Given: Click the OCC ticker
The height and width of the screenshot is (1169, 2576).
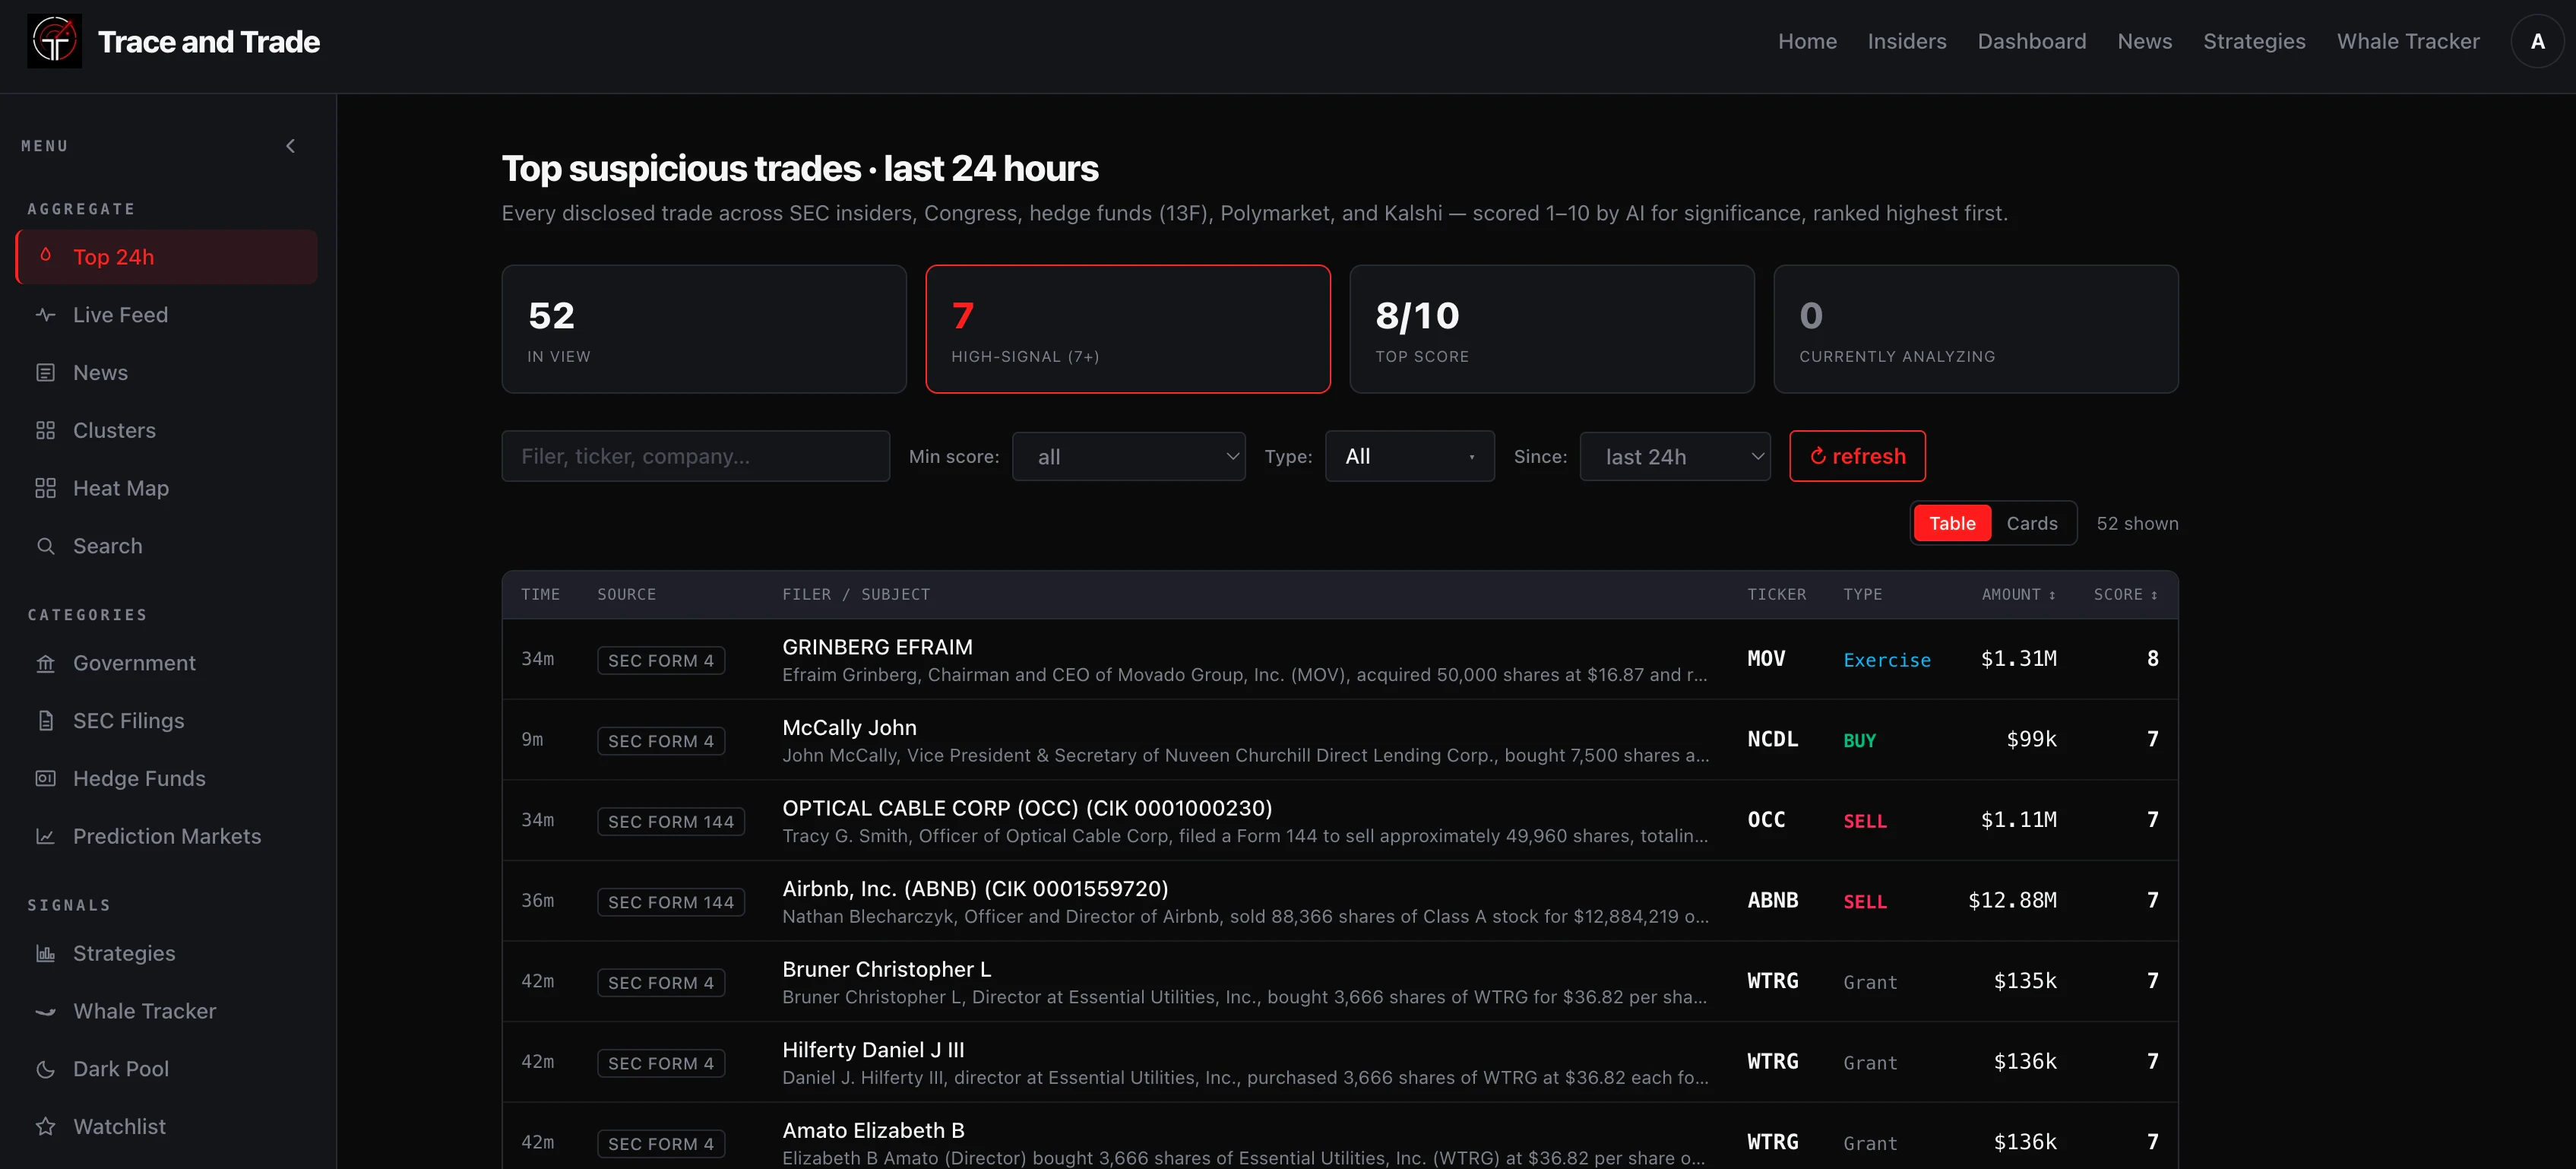Looking at the screenshot, I should click(x=1766, y=819).
